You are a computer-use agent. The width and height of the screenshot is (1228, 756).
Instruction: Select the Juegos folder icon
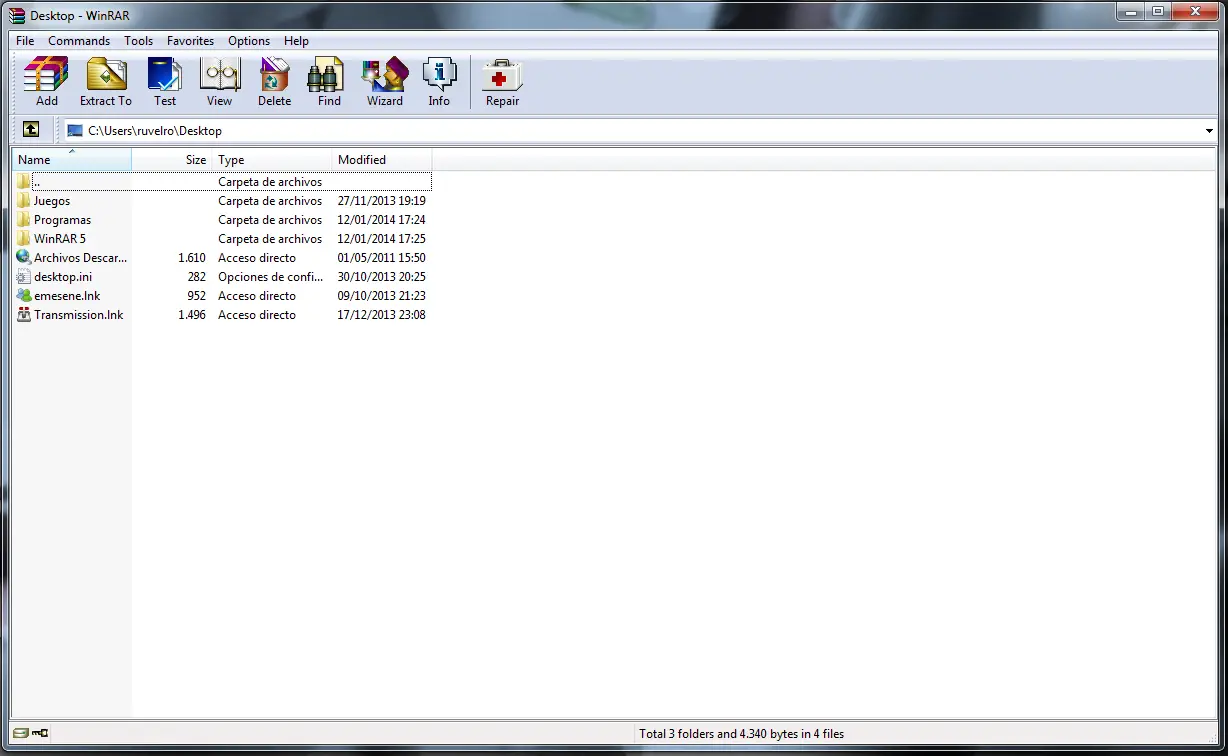24,201
